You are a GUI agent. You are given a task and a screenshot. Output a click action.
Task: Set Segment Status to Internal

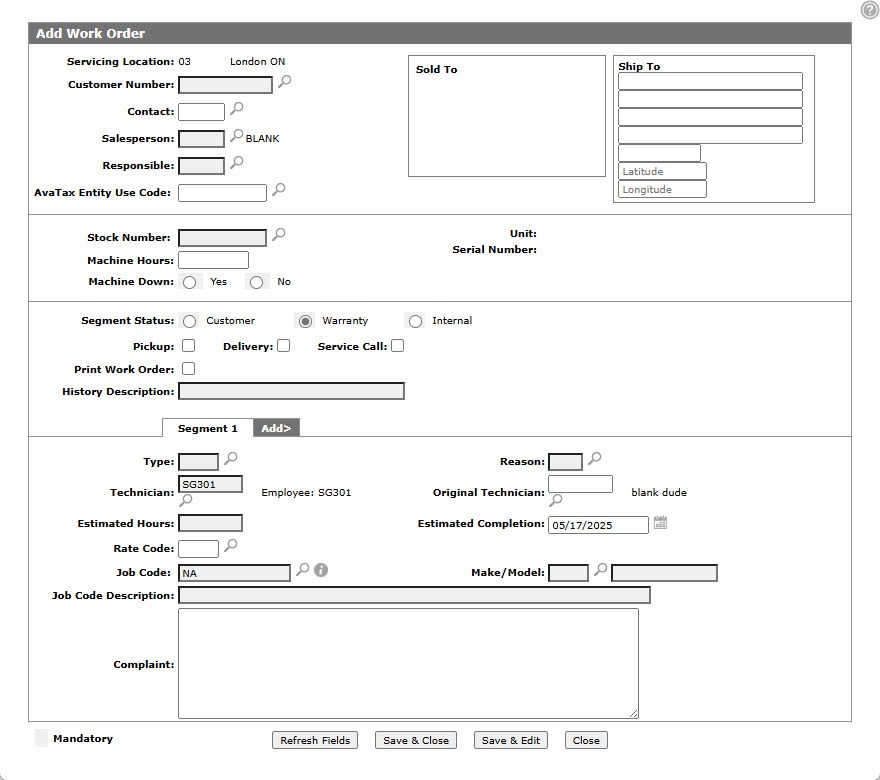tap(415, 321)
